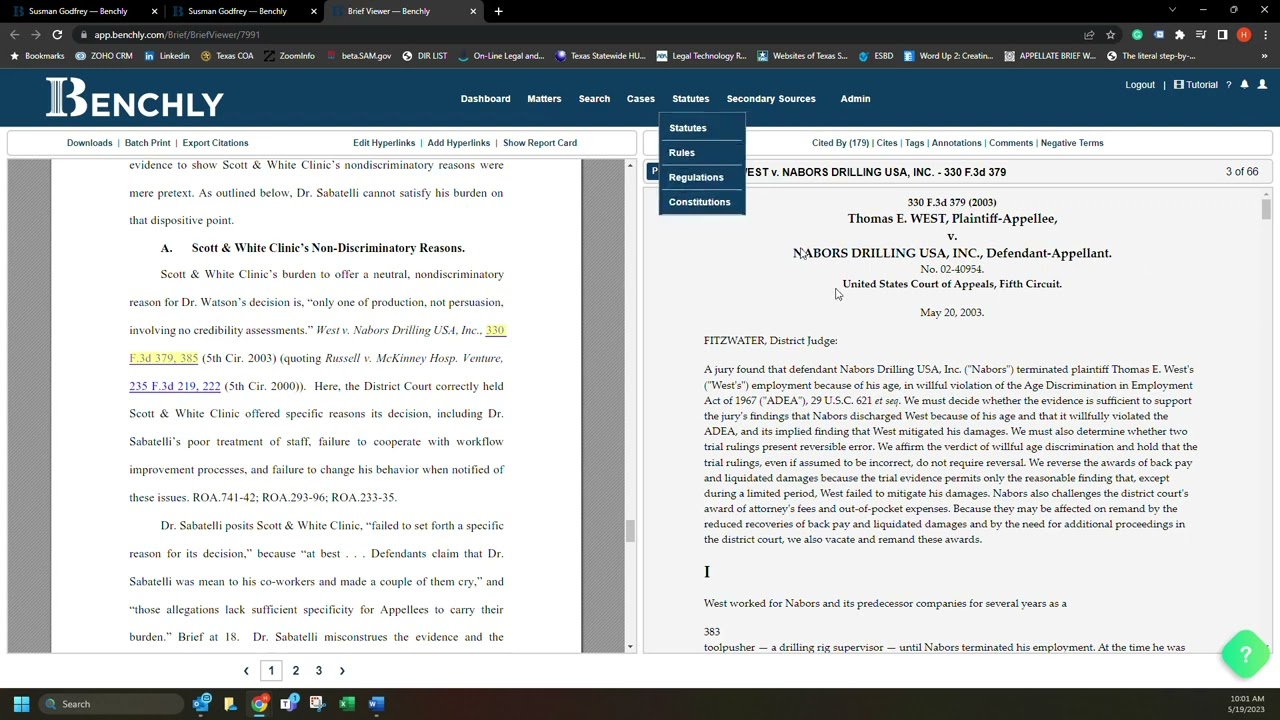
Task: Open the beta.SAM.gov bookmark
Action: tap(360, 56)
